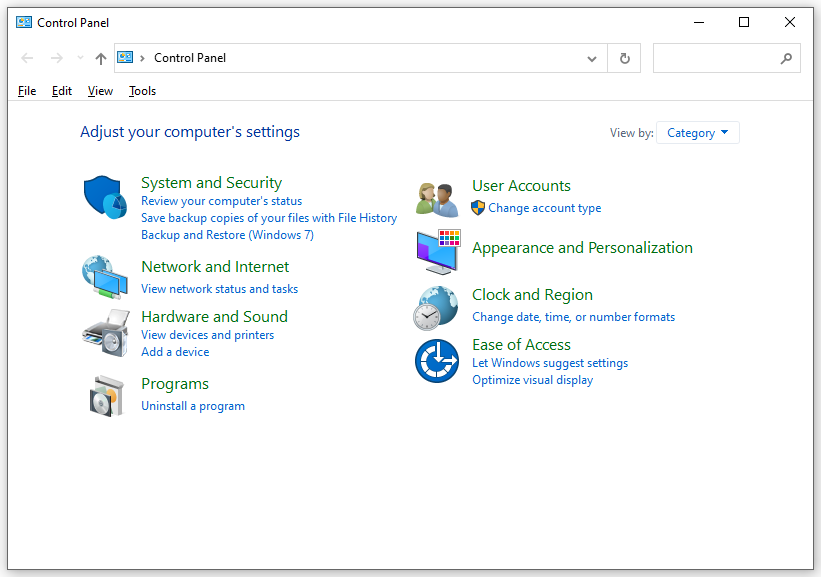
Task: Click the Ease of Access icon
Action: [x=437, y=361]
